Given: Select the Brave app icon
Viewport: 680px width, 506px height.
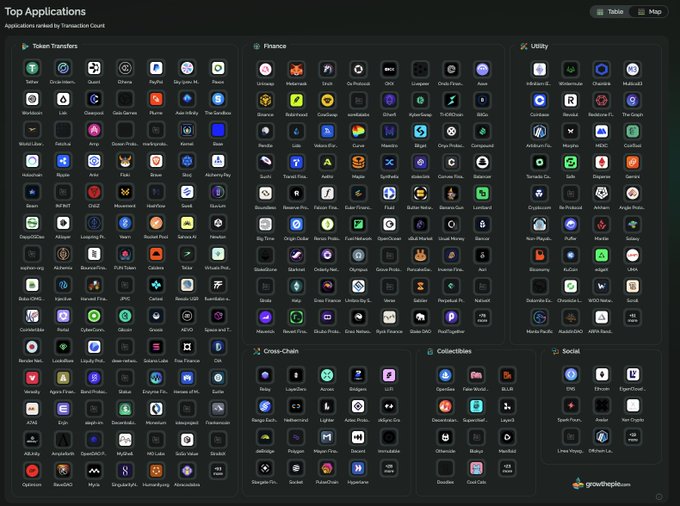Looking at the screenshot, I should click(x=156, y=161).
